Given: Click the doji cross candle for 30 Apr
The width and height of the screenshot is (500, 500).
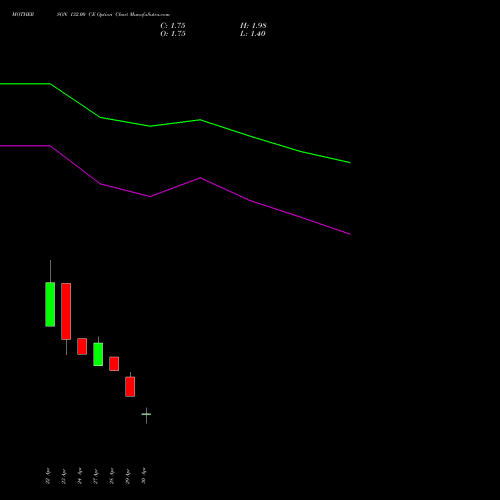Looking at the screenshot, I should [146, 414].
